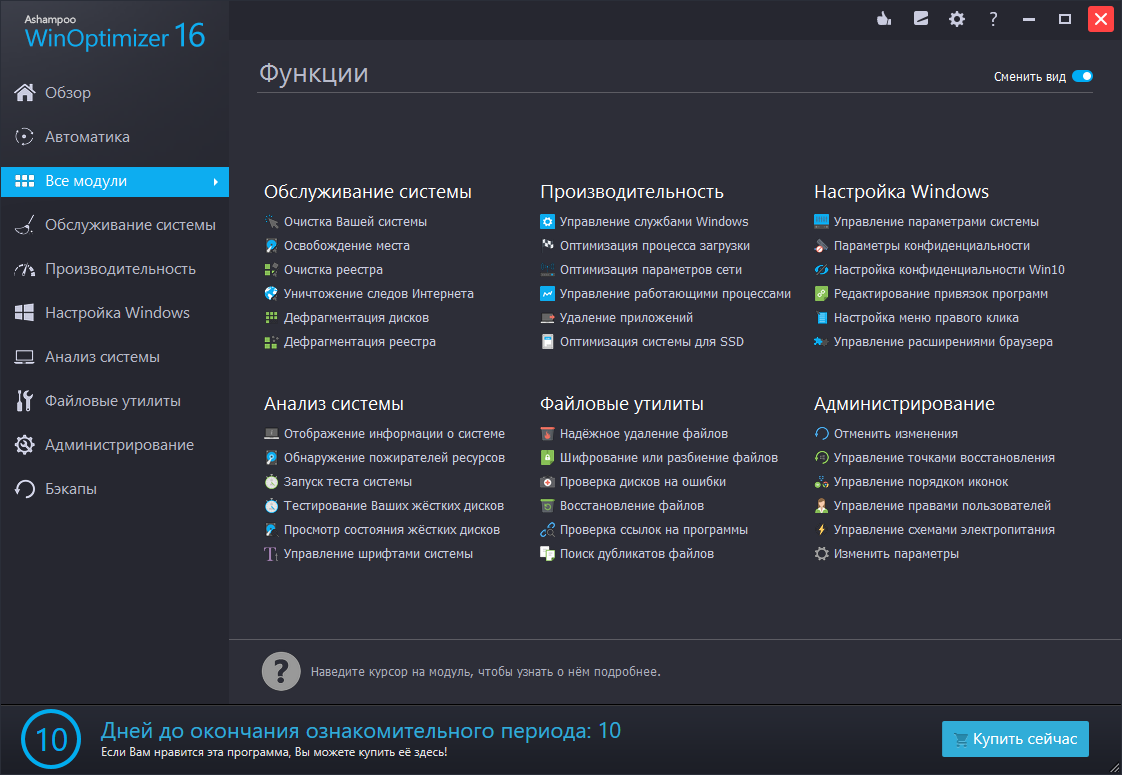Click the Бэкапы circular arrow icon

point(24,489)
